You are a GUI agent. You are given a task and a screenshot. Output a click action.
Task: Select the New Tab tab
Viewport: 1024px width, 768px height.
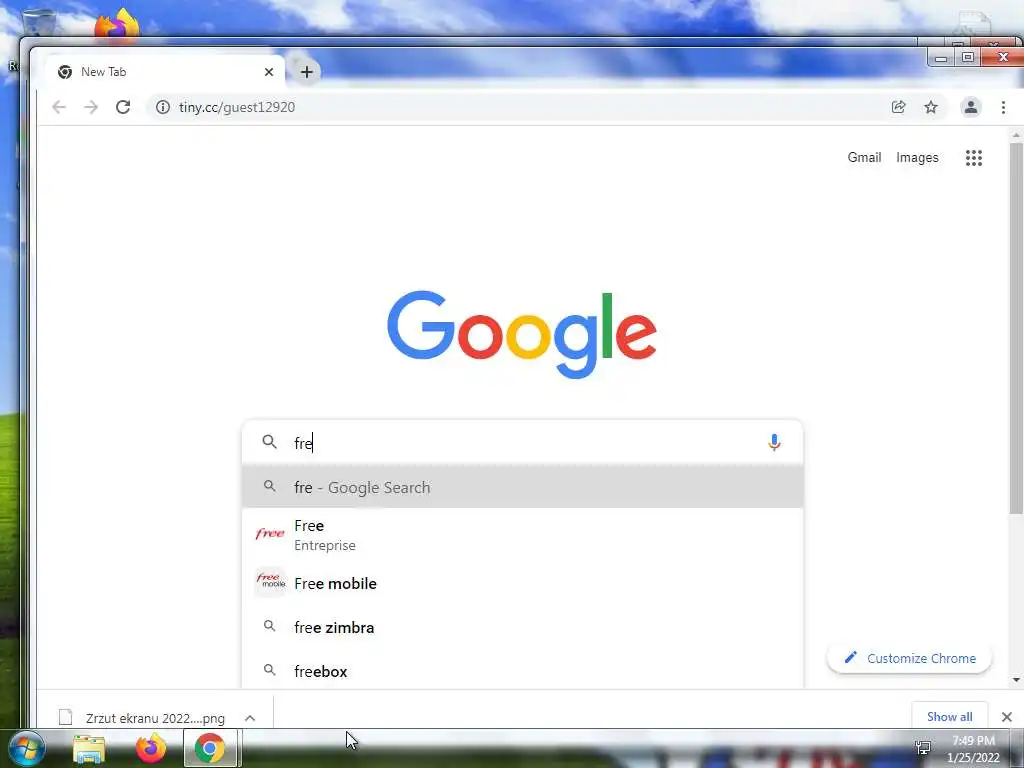163,72
